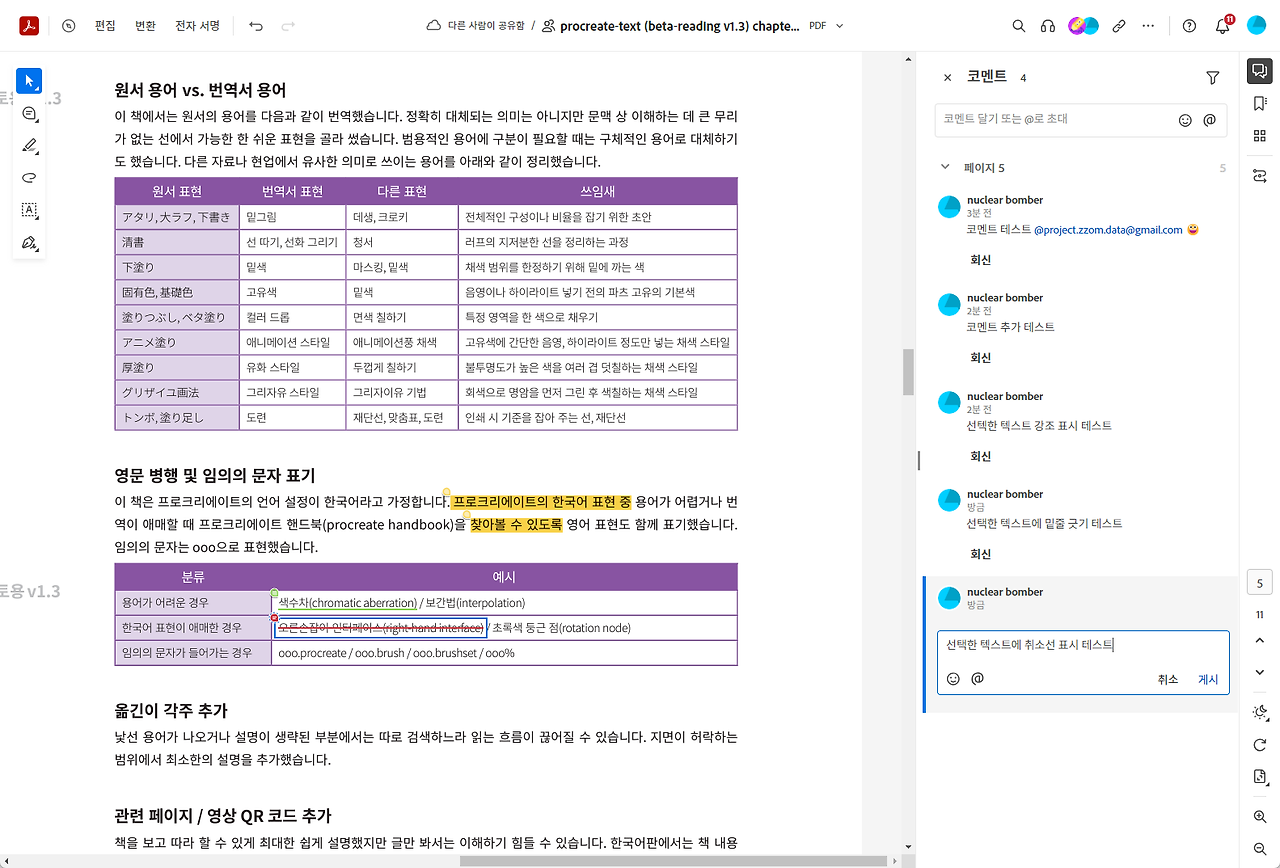Open the notifications bell
Image resolution: width=1280 pixels, height=868 pixels.
coord(1222,27)
